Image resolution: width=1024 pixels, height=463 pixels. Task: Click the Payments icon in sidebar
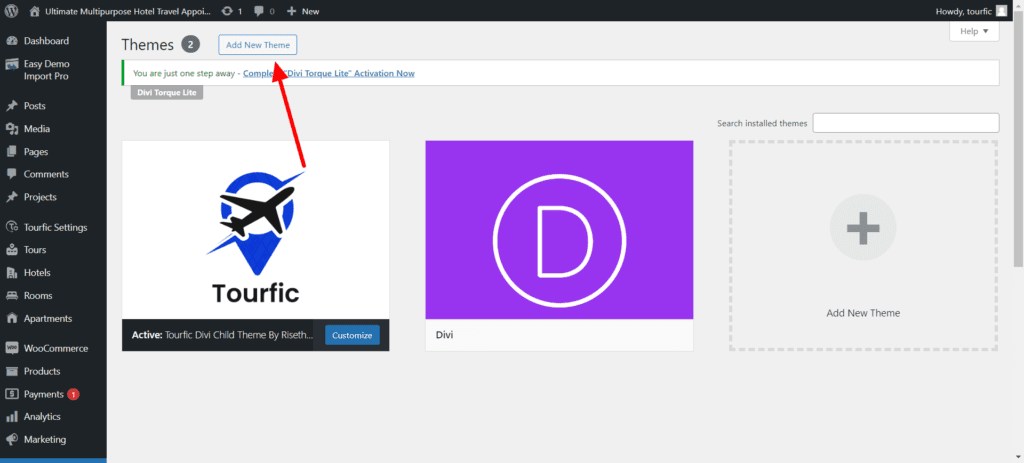11,394
